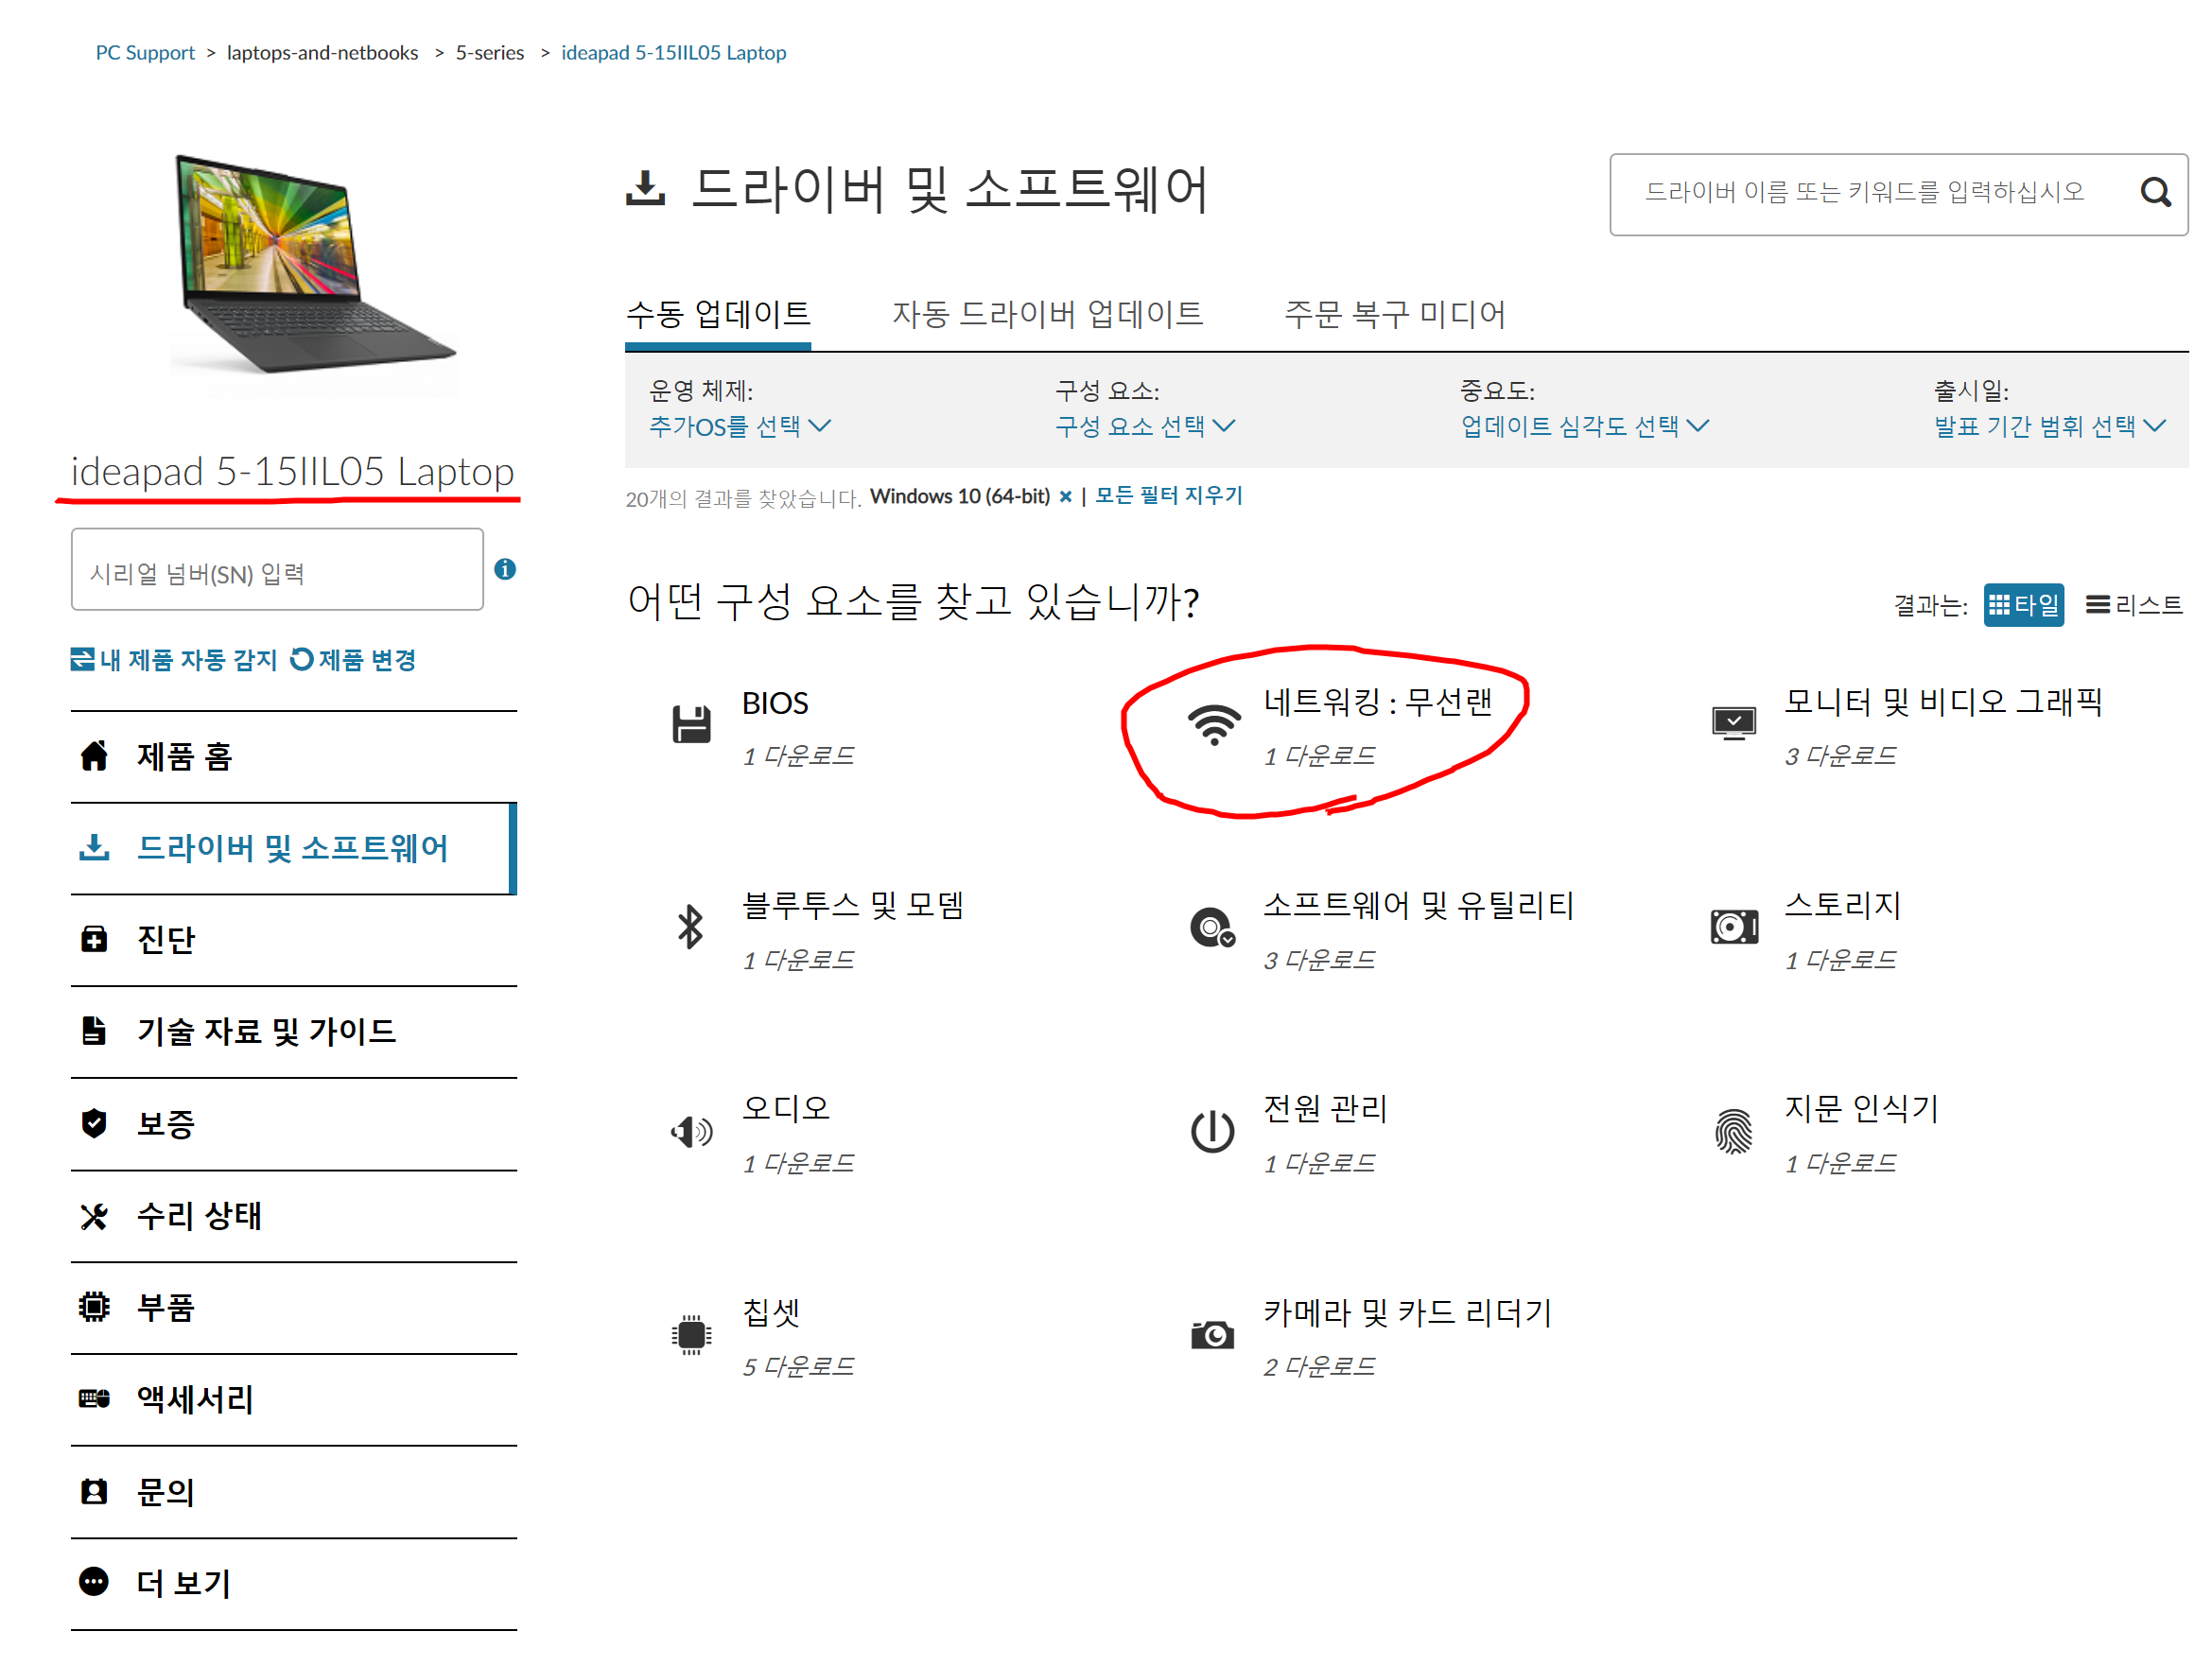Viewport: 2212px width, 1666px height.
Task: Click the serial number info icon
Action: pos(505,569)
